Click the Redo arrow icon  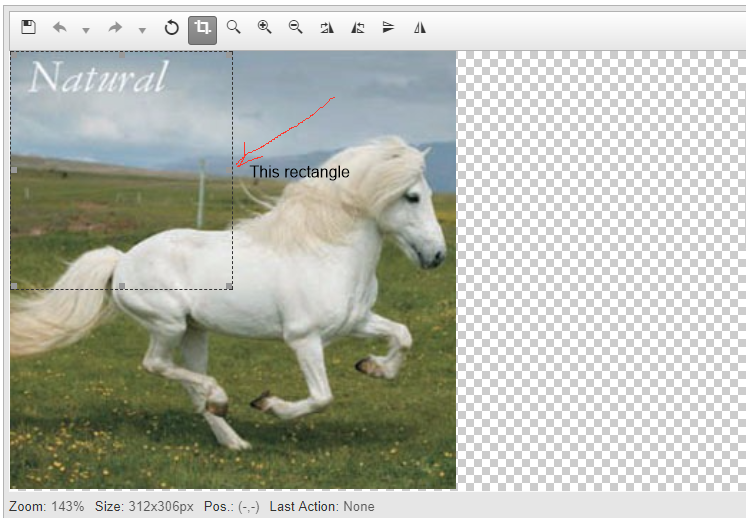[115, 28]
